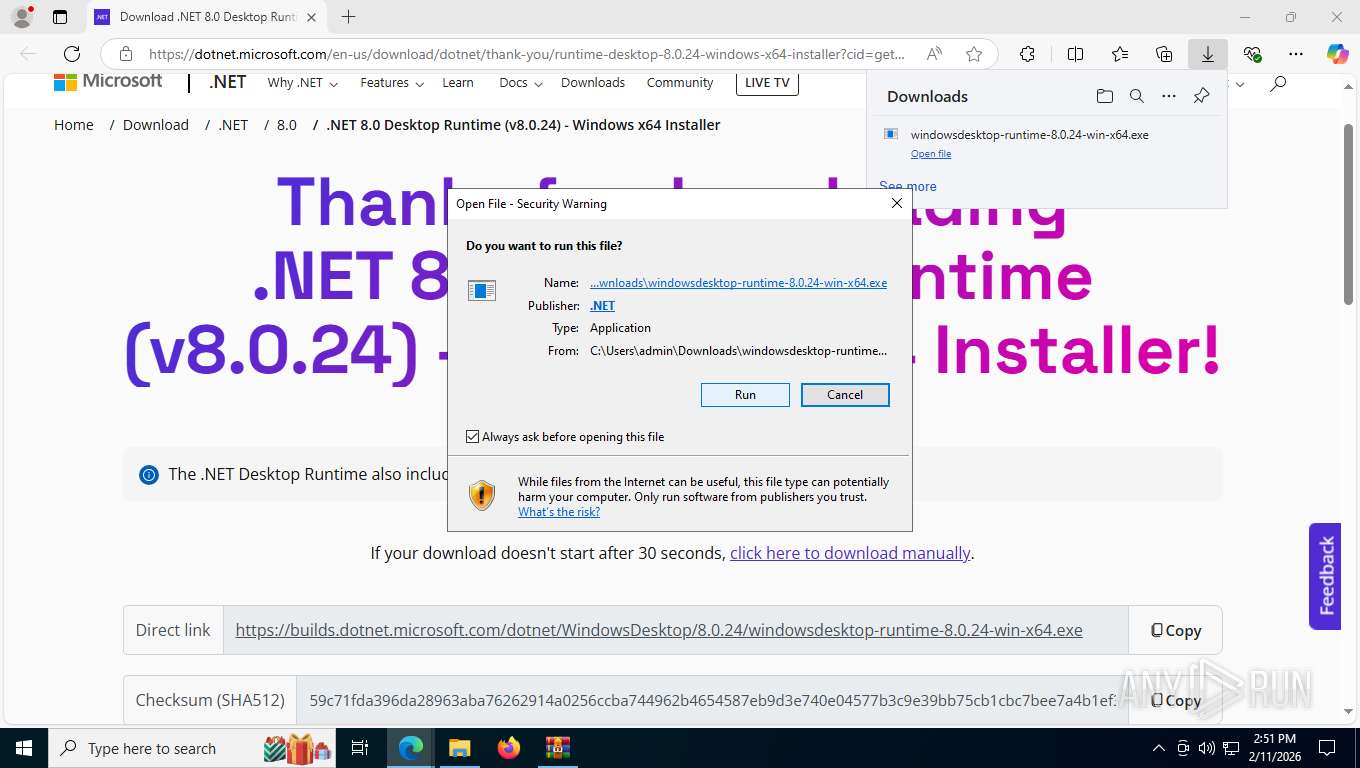Screen dimensions: 1360x768
Task: Copy the SHA512 checksum
Action: point(1175,700)
